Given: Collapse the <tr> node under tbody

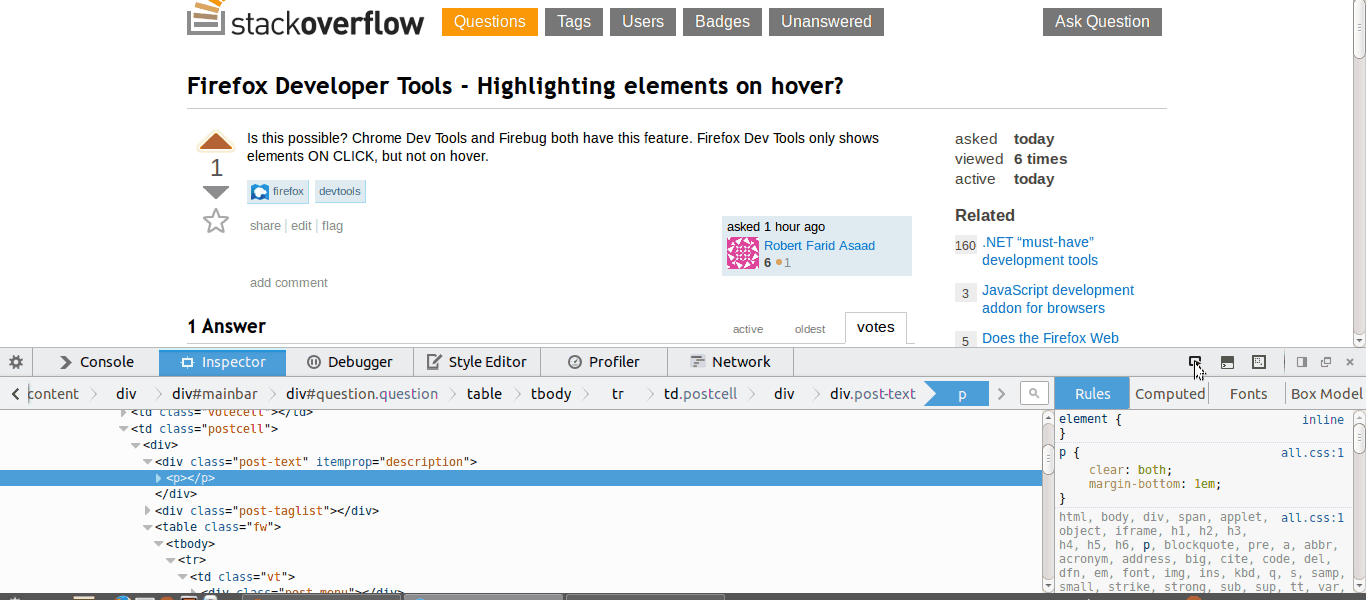Looking at the screenshot, I should tap(171, 560).
